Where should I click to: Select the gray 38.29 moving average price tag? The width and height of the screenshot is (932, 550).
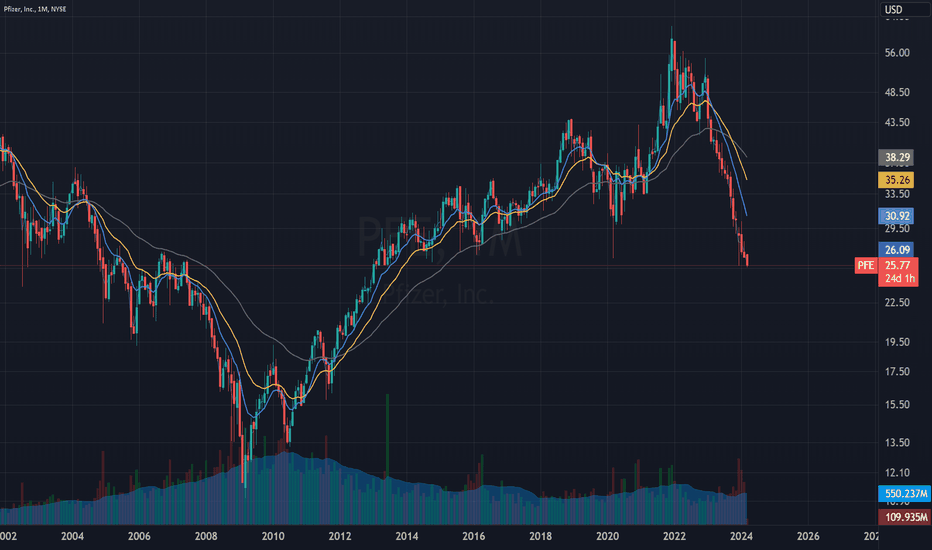tap(896, 158)
